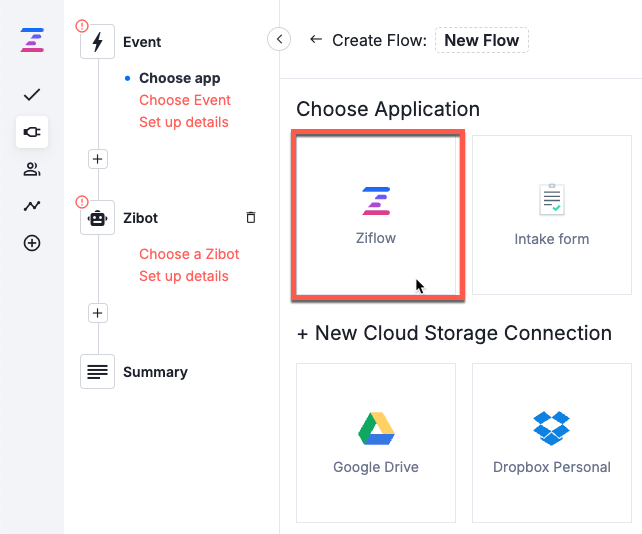
Task: Open the people contacts icon in sidebar
Action: click(32, 169)
